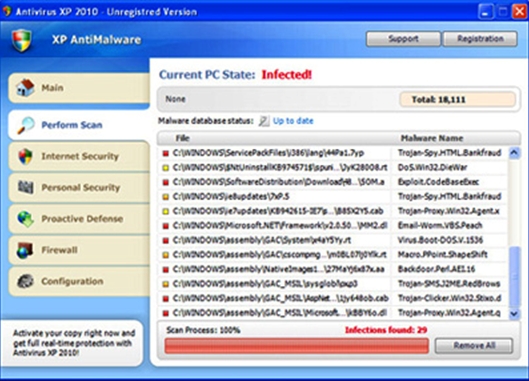Click the Remove All button
529x381 pixels.
(x=474, y=346)
